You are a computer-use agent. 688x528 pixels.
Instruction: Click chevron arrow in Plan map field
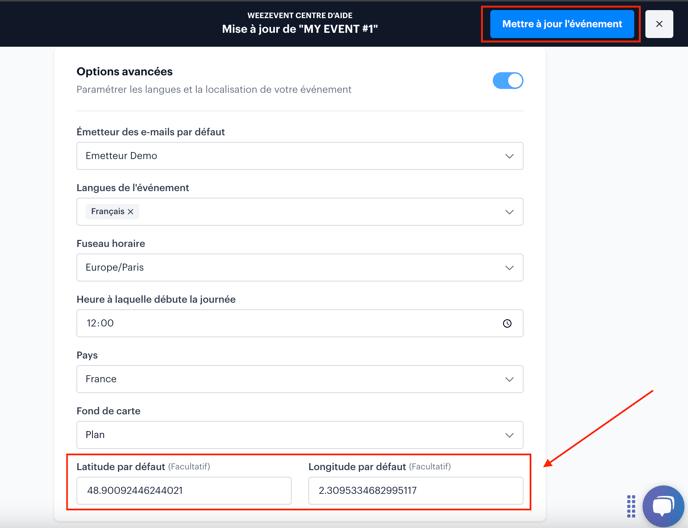[509, 435]
